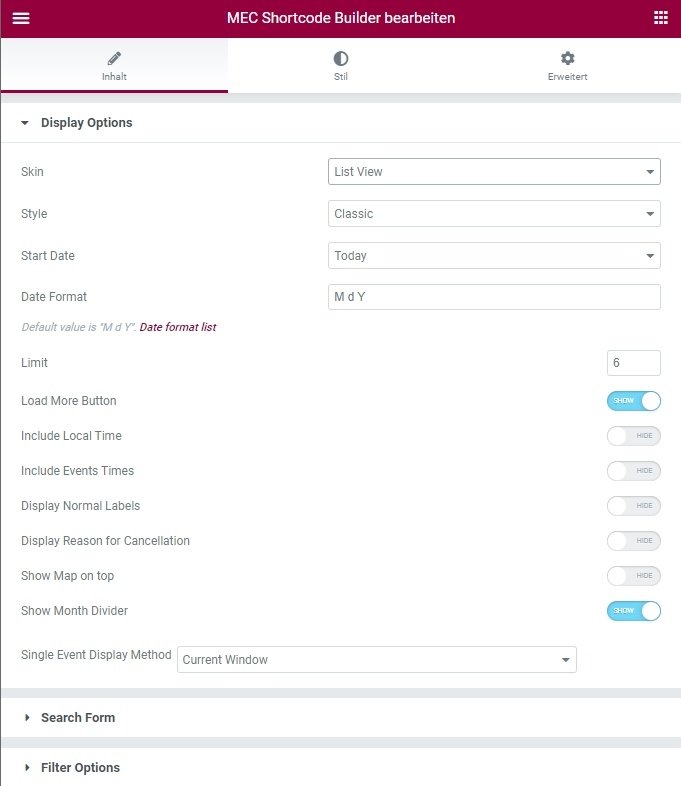Image resolution: width=681 pixels, height=786 pixels.
Task: Open the widgets grid icon
Action: point(660,18)
